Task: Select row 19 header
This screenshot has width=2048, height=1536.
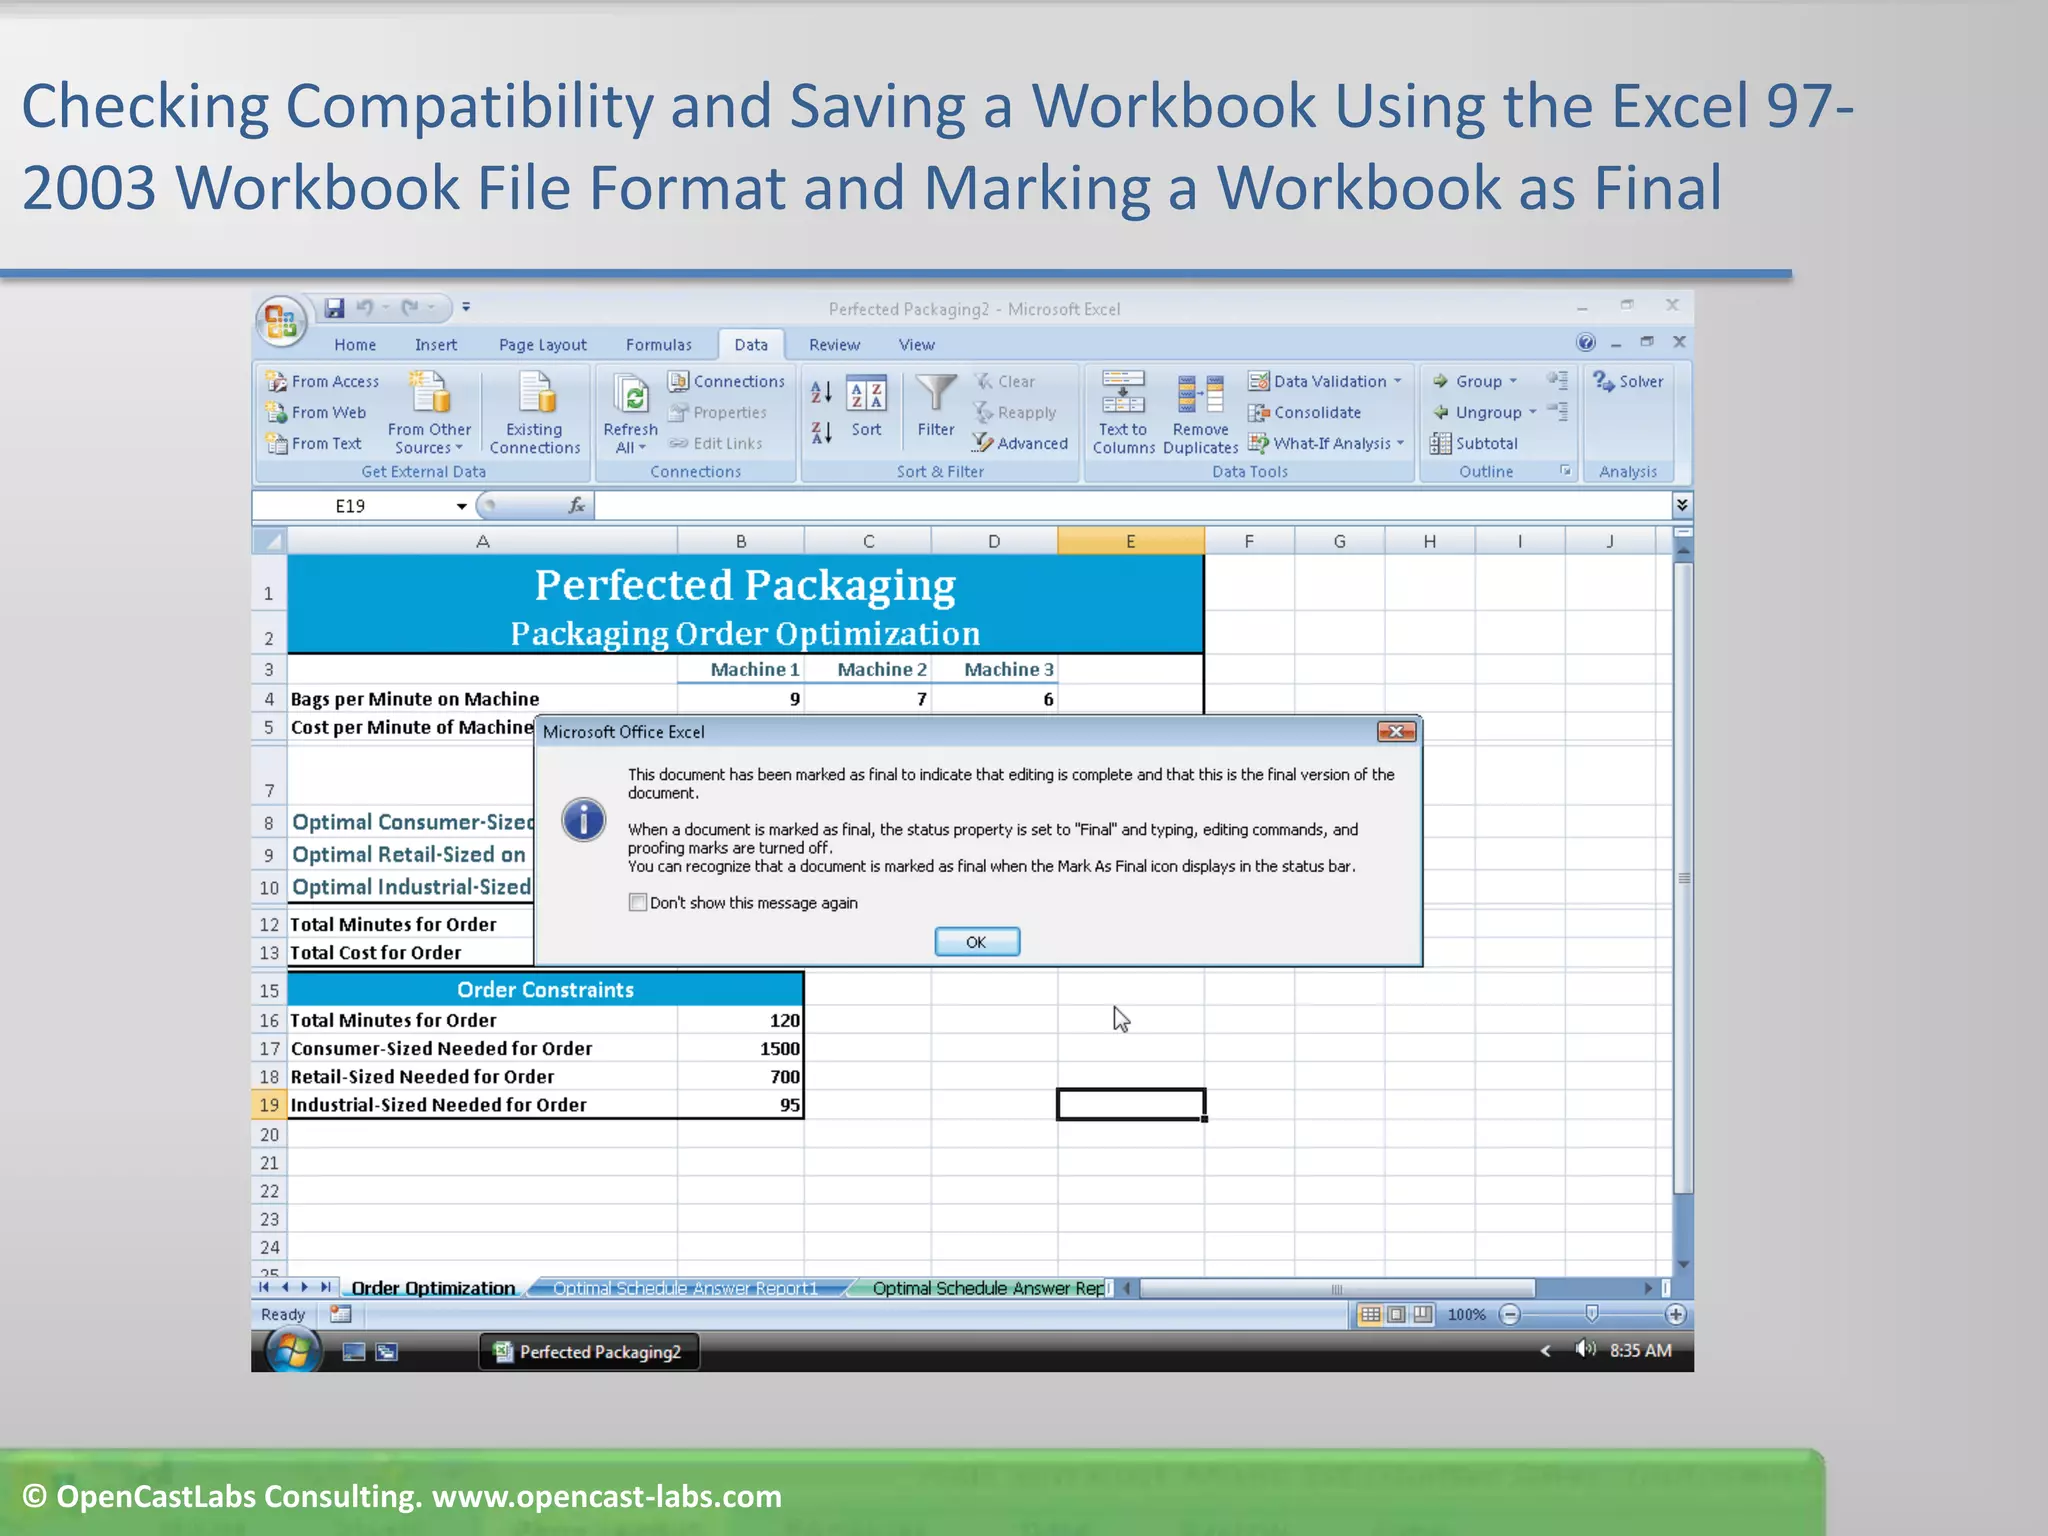Action: [x=269, y=1104]
